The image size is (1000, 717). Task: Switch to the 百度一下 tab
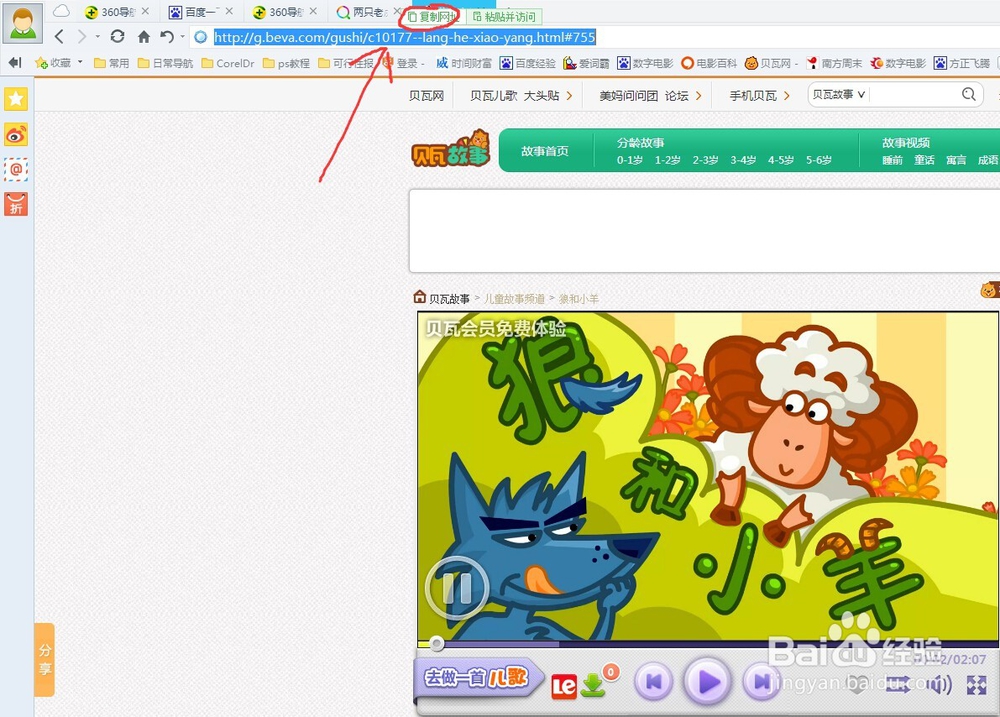click(195, 12)
